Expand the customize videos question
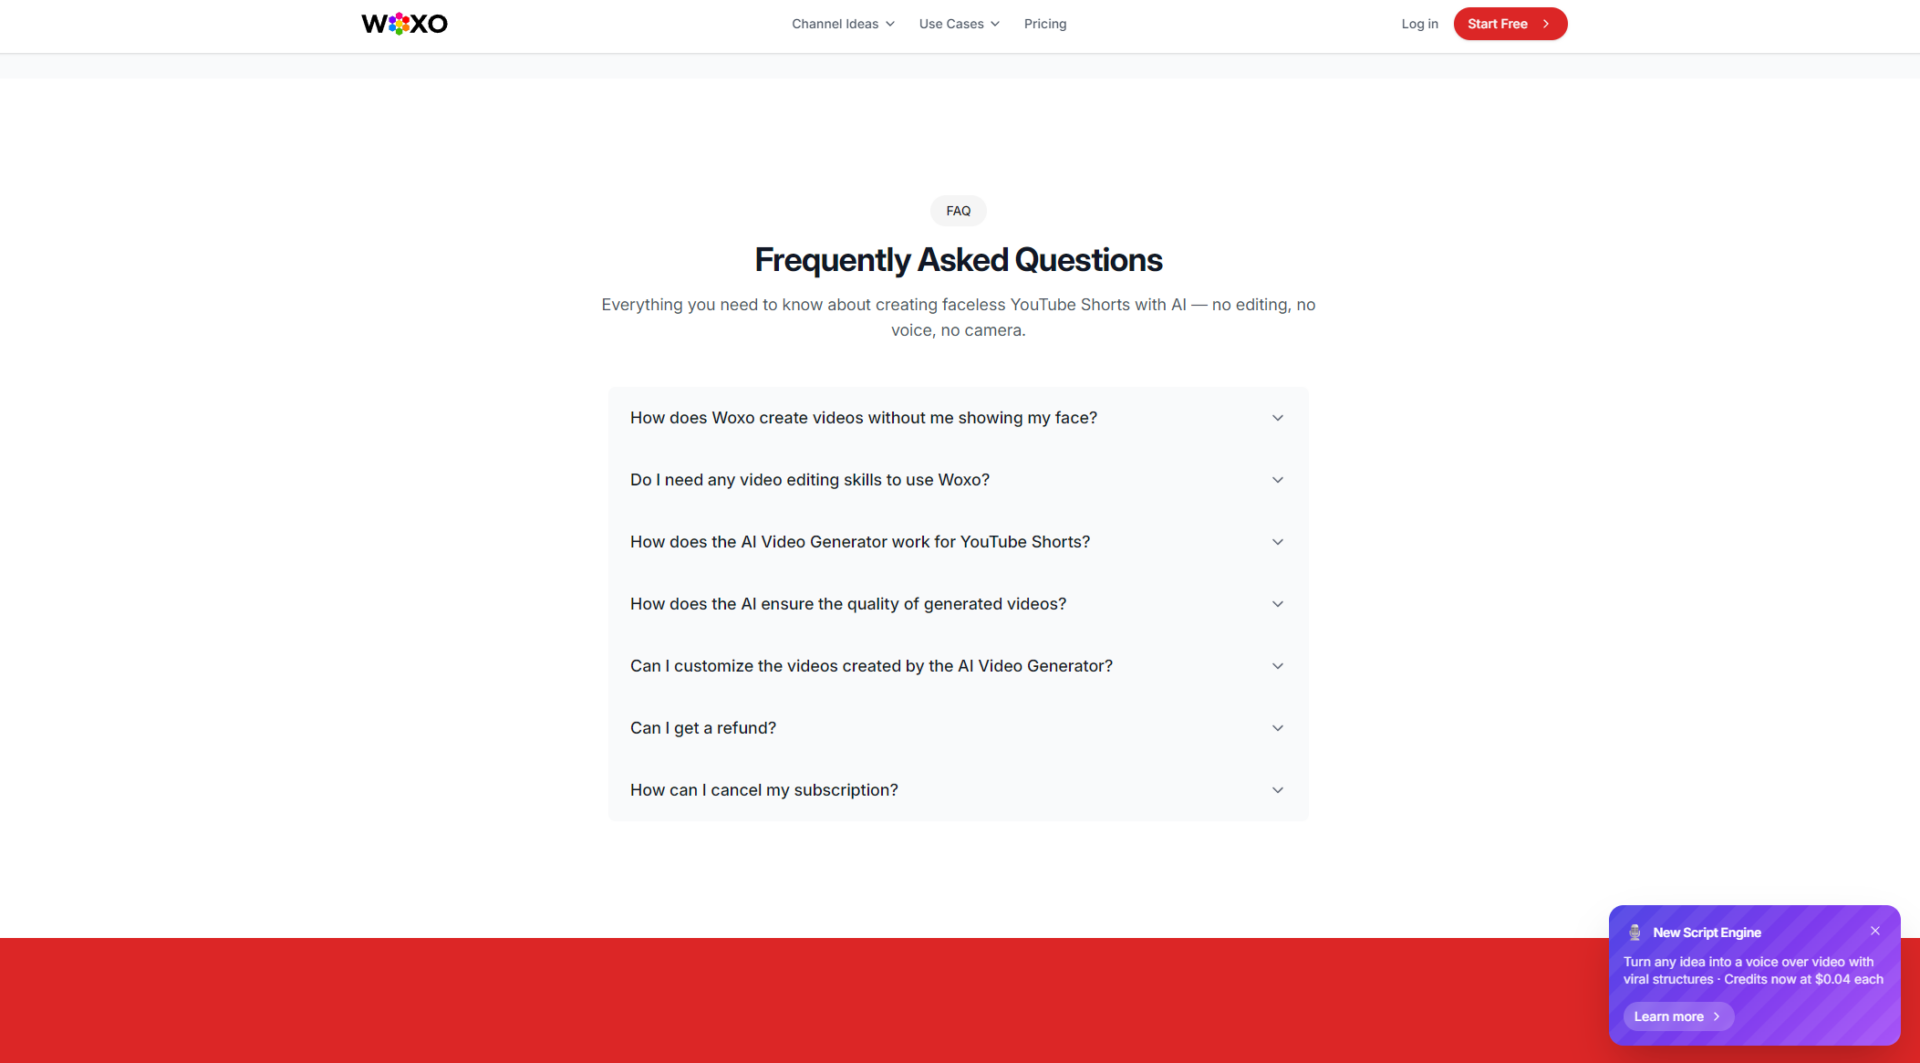 (870, 666)
